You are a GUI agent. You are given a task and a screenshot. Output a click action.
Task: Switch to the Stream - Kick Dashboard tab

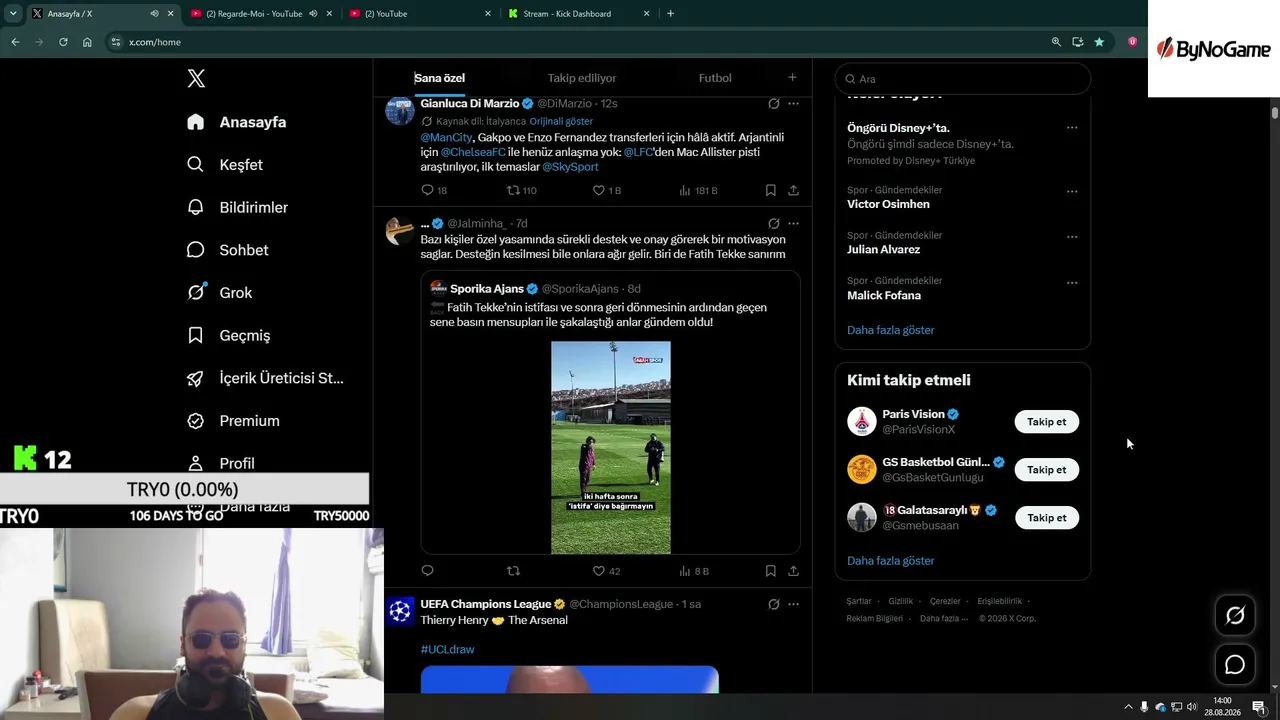click(579, 14)
